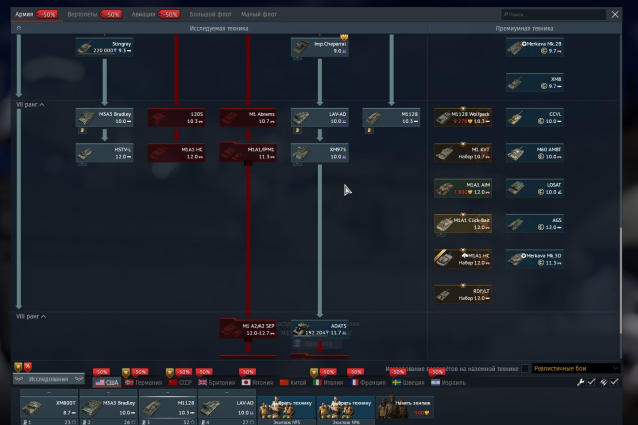Select the M1A1 Click-Bait premium tank

coord(462,223)
